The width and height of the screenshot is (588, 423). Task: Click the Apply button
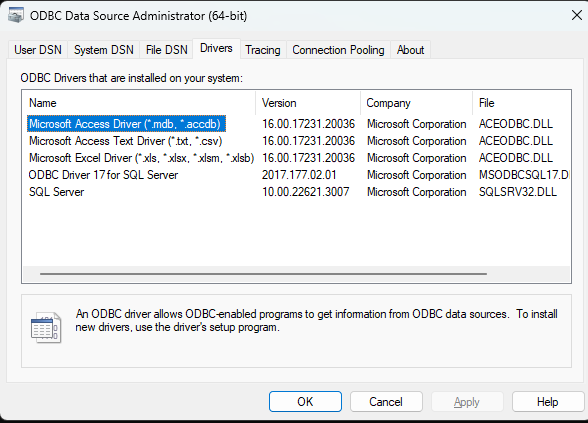coord(467,402)
